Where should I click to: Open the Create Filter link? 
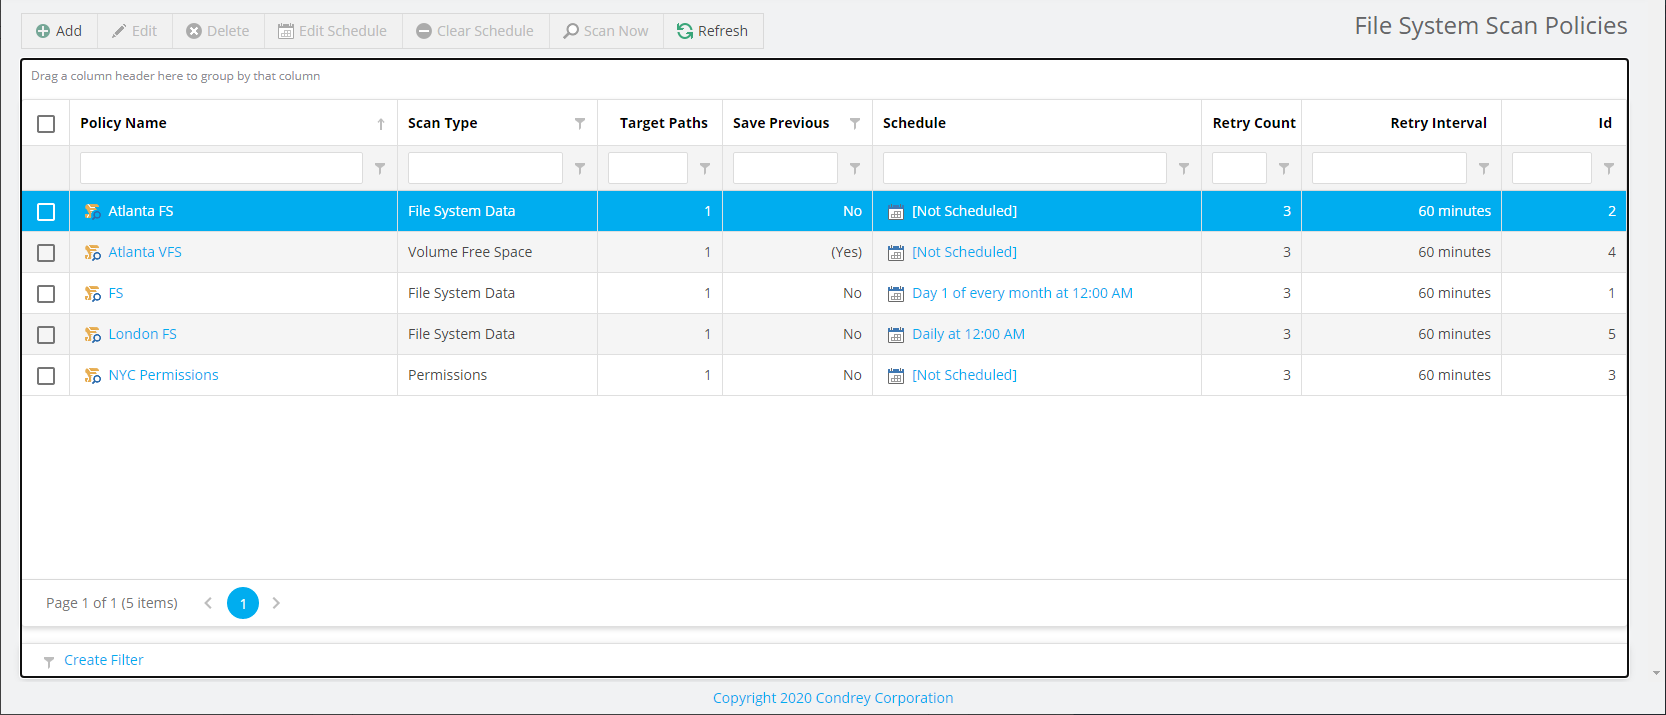tap(103, 660)
